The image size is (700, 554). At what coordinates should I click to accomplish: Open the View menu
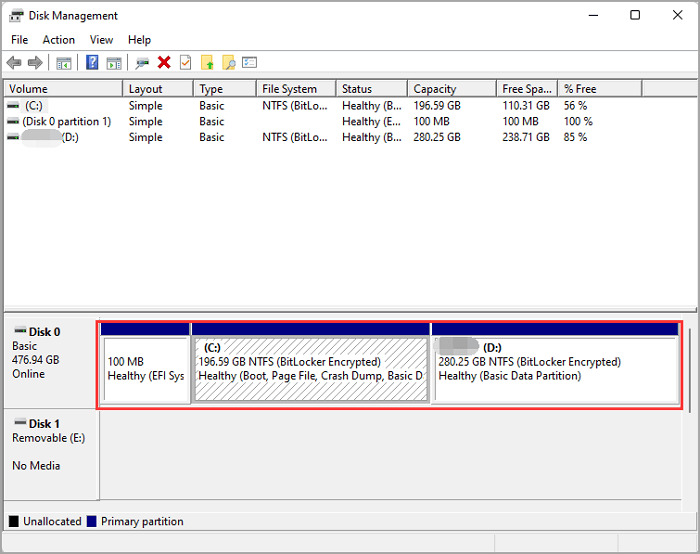(x=101, y=40)
